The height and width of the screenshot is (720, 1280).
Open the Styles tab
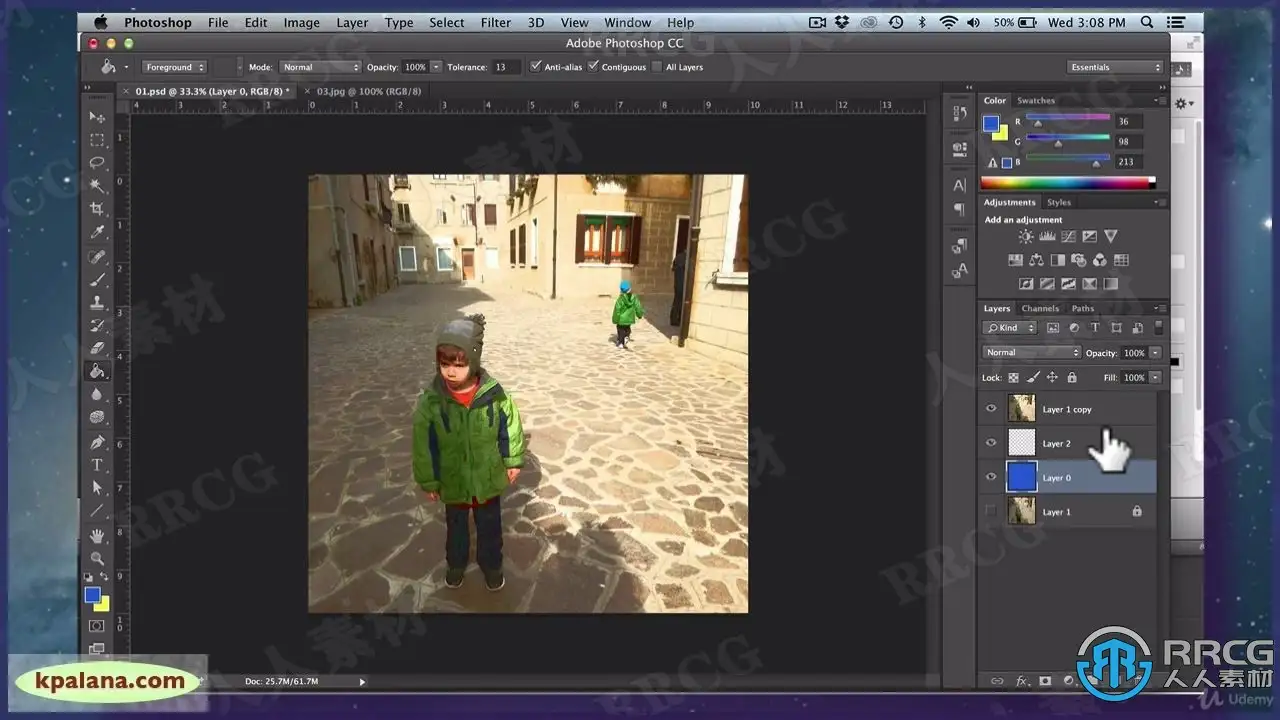(x=1058, y=202)
